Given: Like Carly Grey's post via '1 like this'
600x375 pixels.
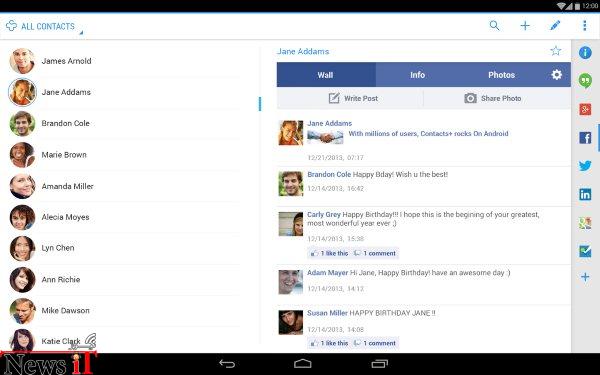Looking at the screenshot, I should click(329, 253).
